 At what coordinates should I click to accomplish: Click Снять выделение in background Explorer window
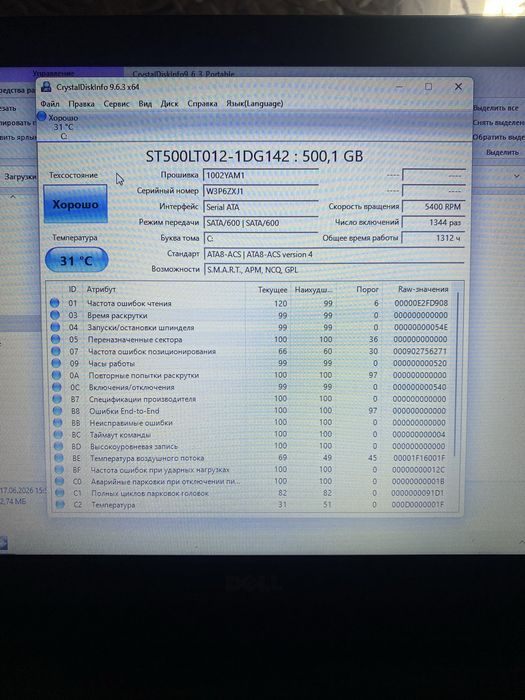(x=499, y=123)
